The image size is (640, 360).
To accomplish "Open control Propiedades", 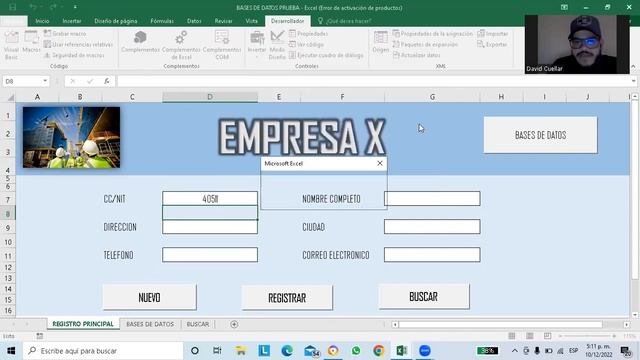I will (309, 33).
